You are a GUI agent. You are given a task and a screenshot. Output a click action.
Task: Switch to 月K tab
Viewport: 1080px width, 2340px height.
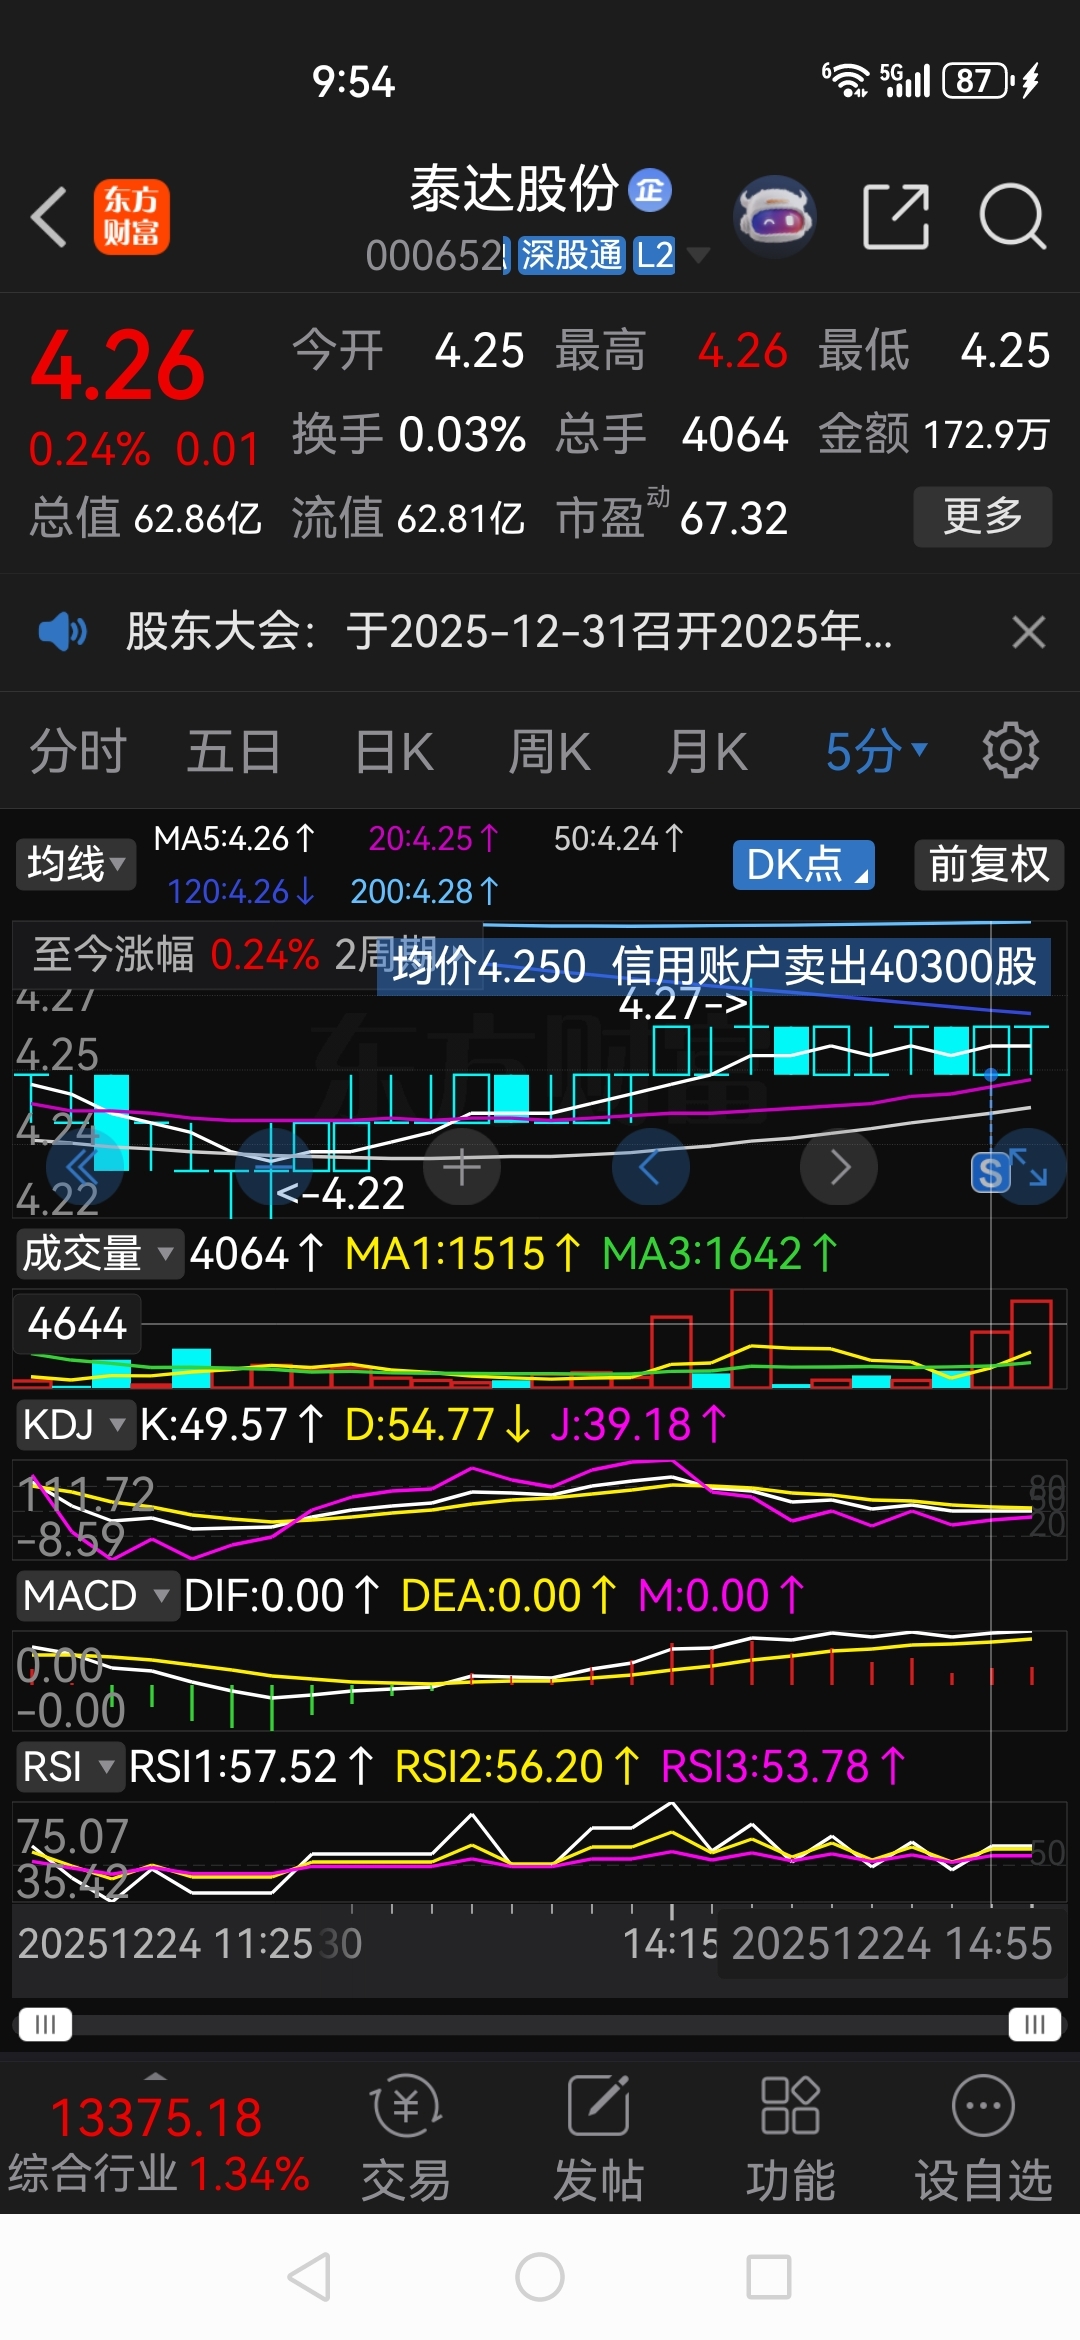pyautogui.click(x=707, y=751)
